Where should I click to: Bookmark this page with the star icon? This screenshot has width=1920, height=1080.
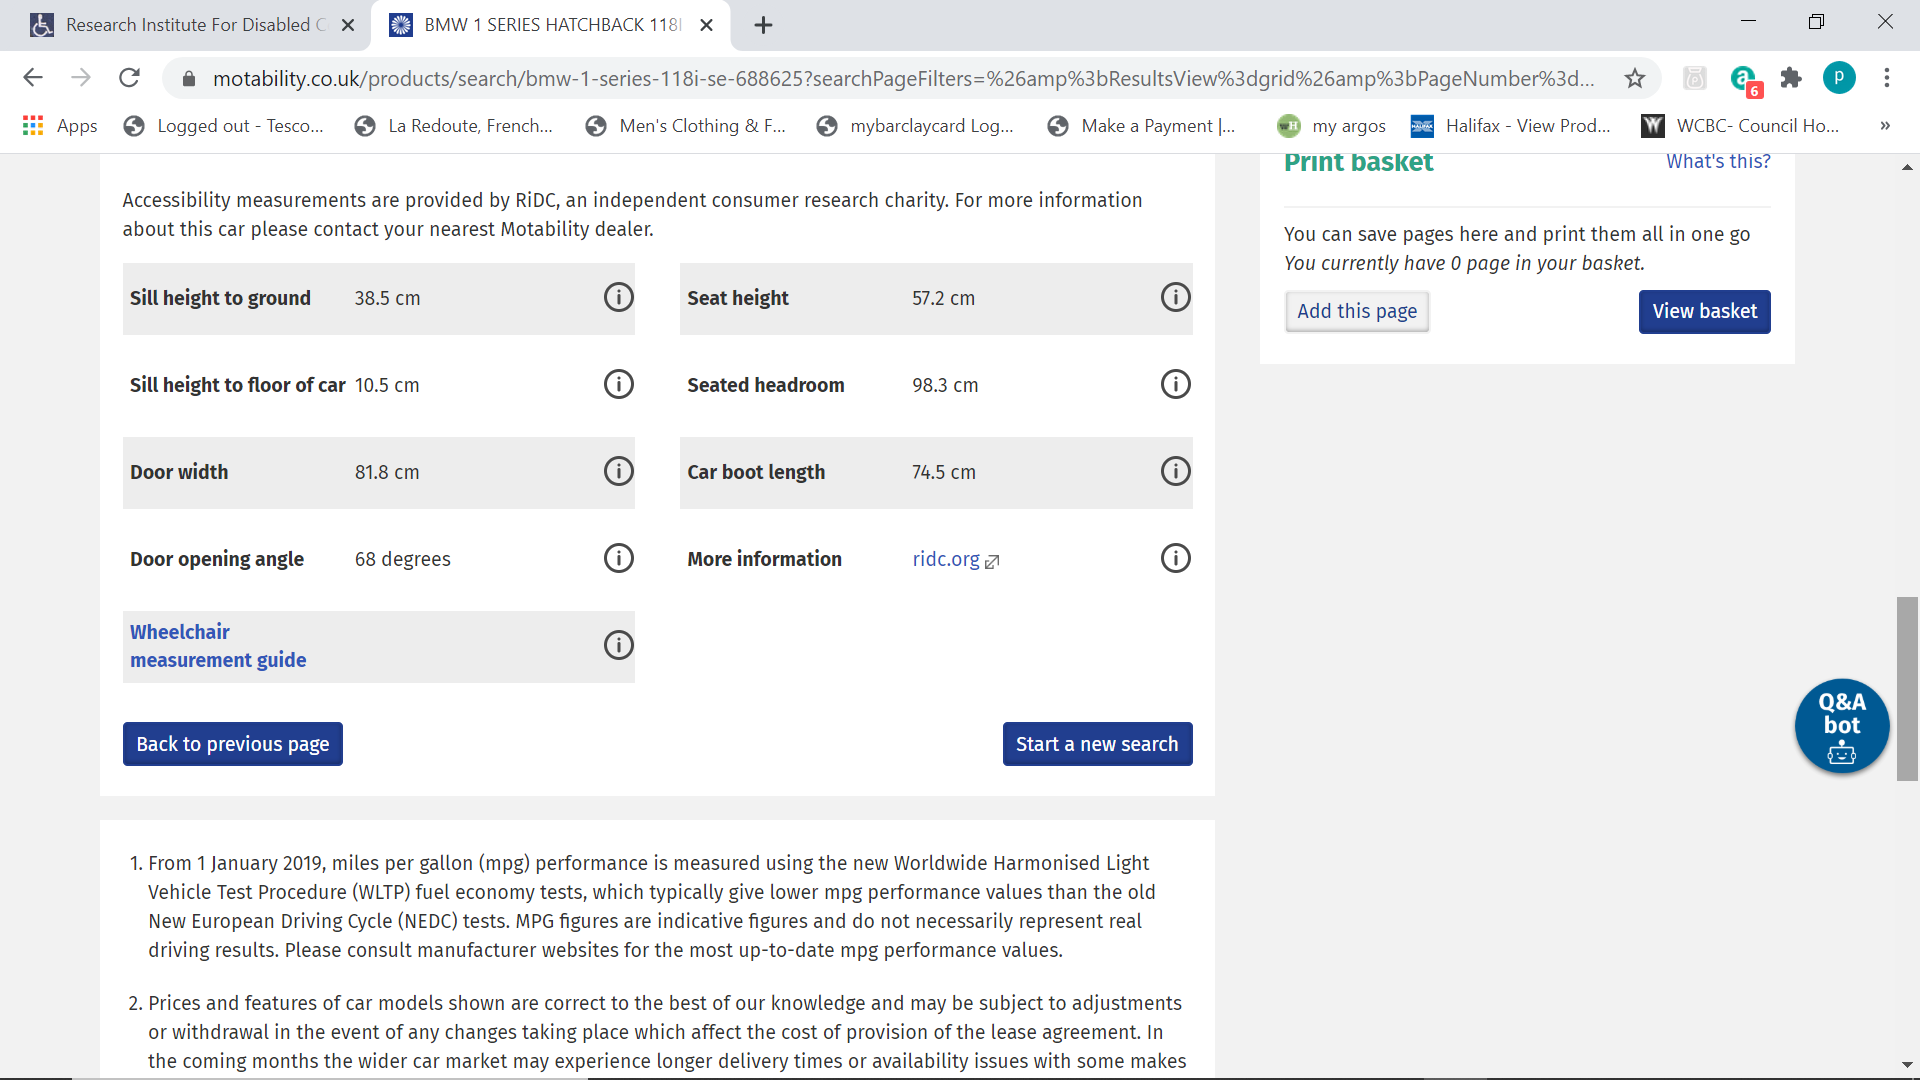[1634, 78]
